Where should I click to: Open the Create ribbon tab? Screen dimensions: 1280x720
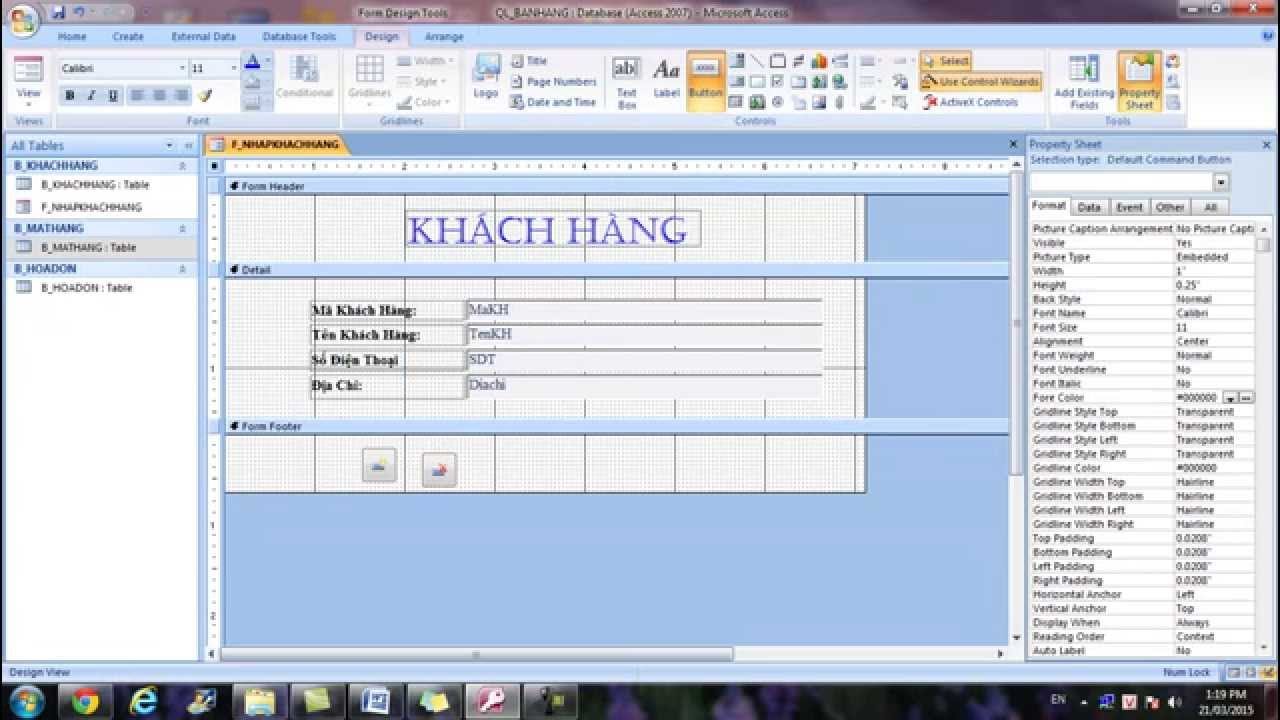pyautogui.click(x=128, y=37)
